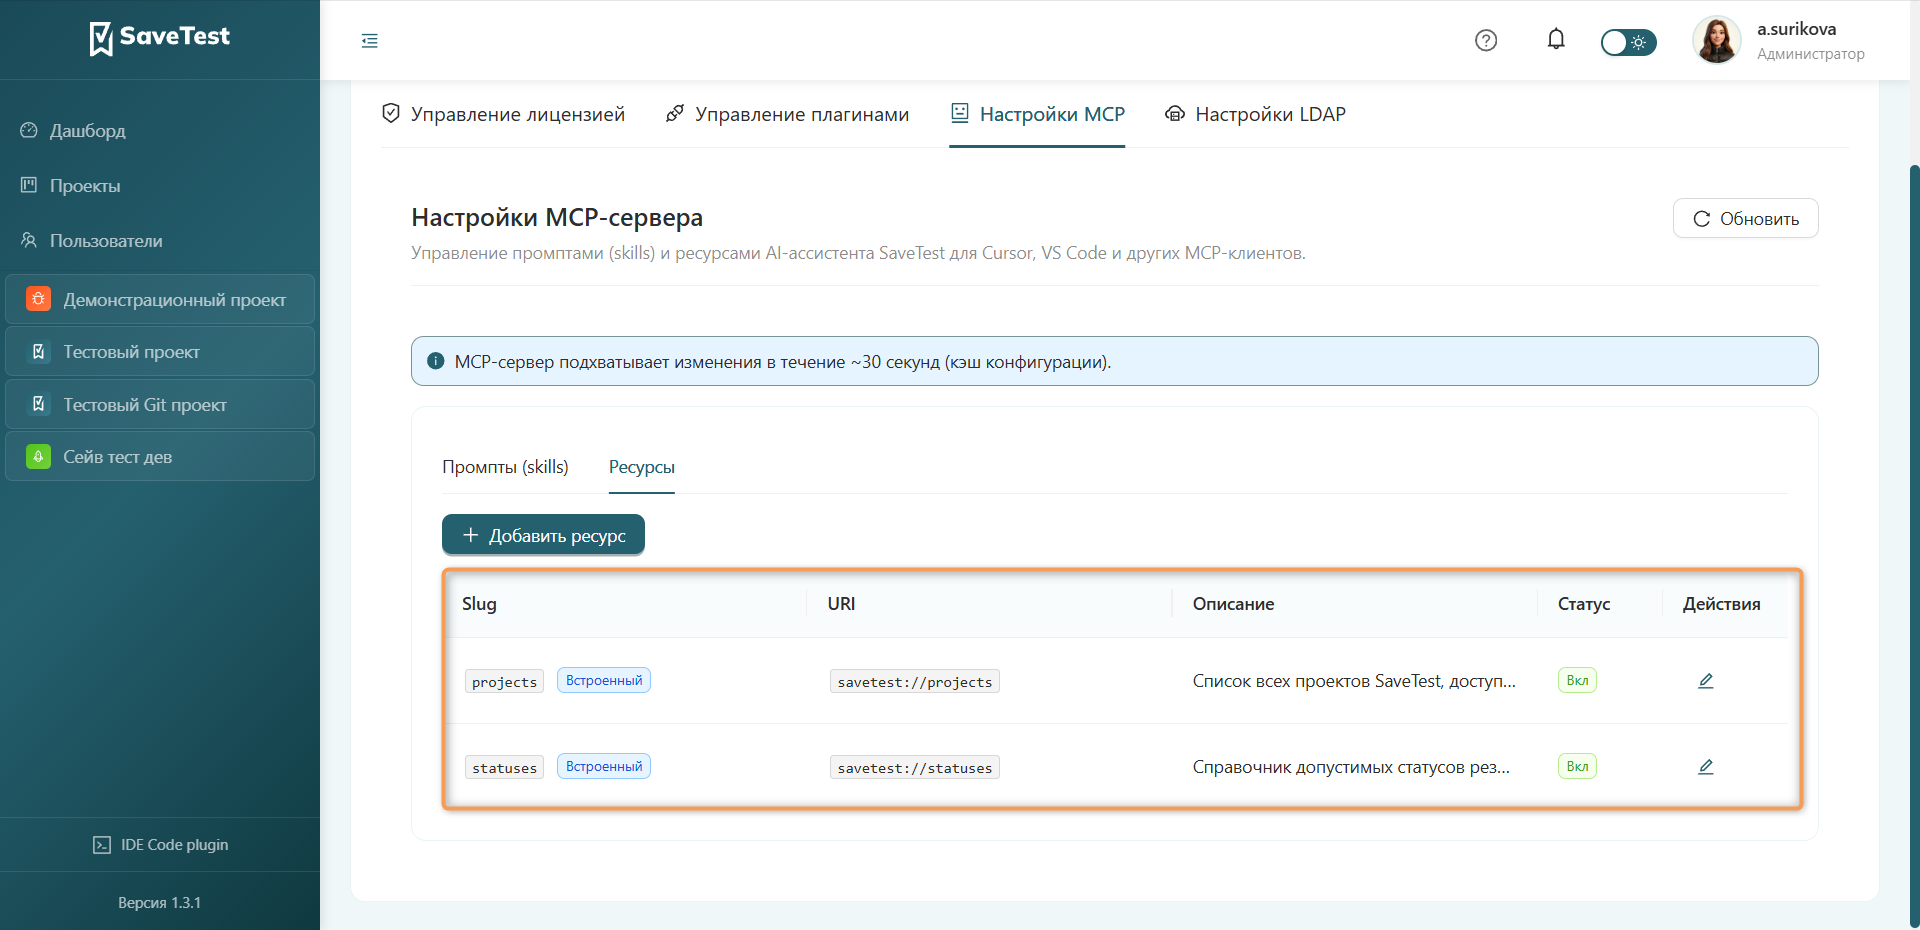This screenshot has width=1920, height=930.
Task: Click savetest://projects URI
Action: tap(915, 682)
